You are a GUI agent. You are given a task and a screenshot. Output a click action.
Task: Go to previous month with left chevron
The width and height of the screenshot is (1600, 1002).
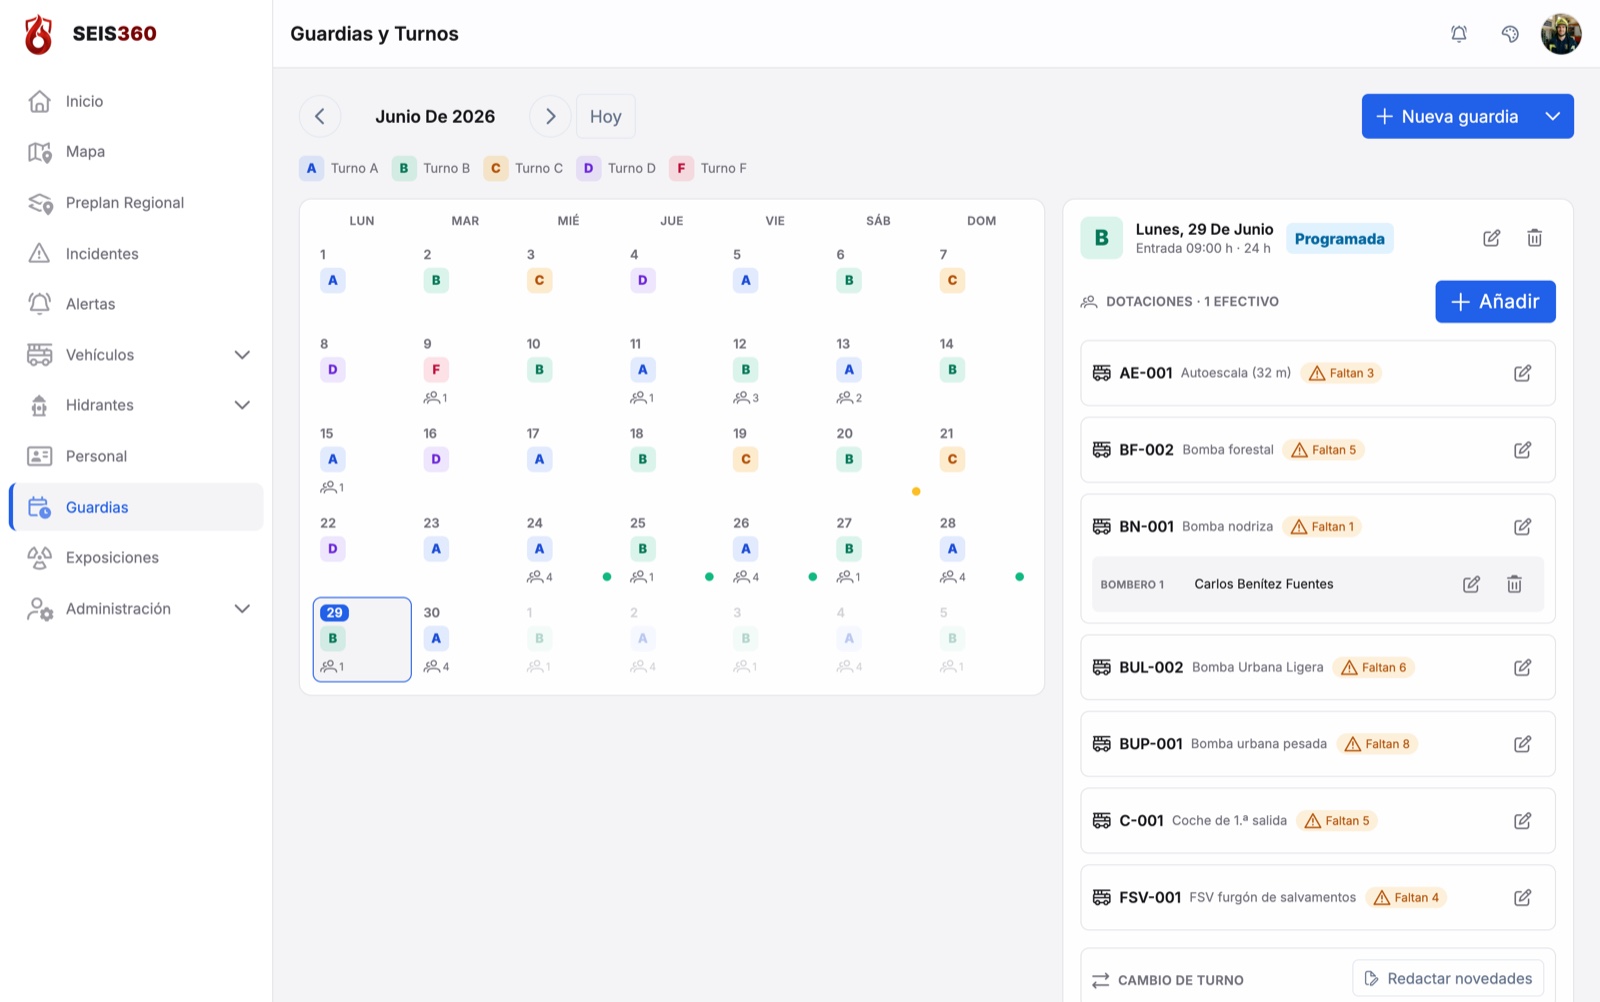320,116
